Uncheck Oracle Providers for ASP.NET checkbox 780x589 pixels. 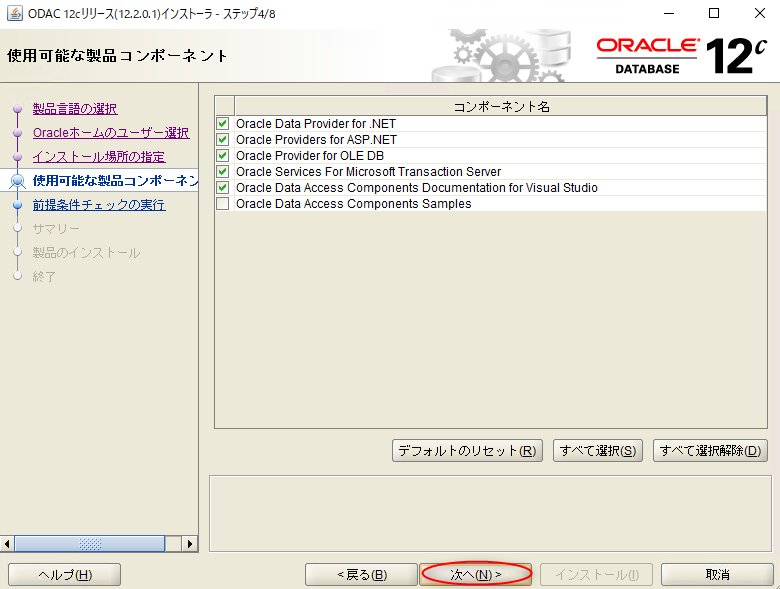(223, 139)
